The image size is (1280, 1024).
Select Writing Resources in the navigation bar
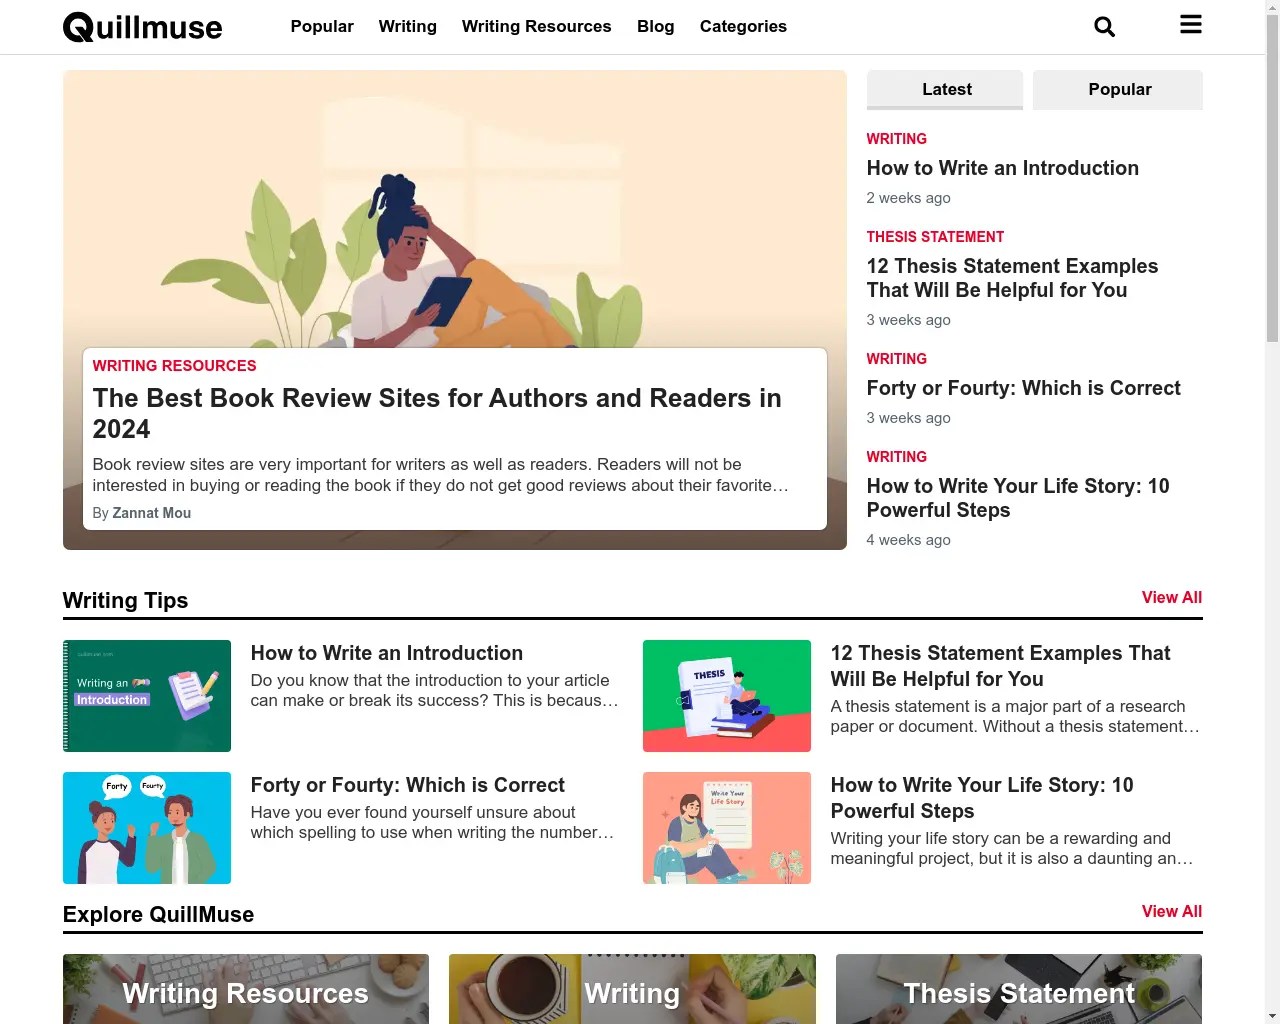(536, 27)
